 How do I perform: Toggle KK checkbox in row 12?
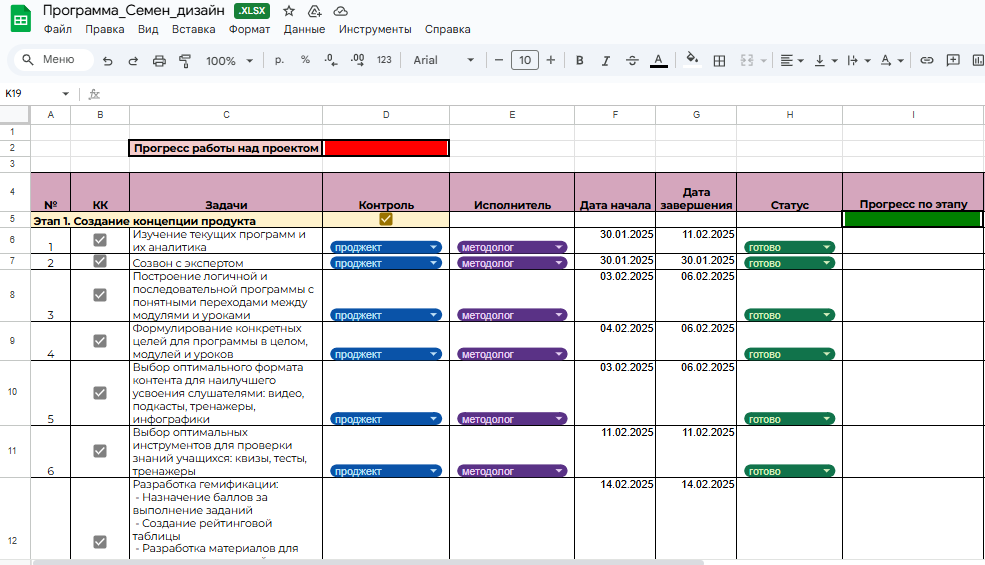click(x=100, y=542)
